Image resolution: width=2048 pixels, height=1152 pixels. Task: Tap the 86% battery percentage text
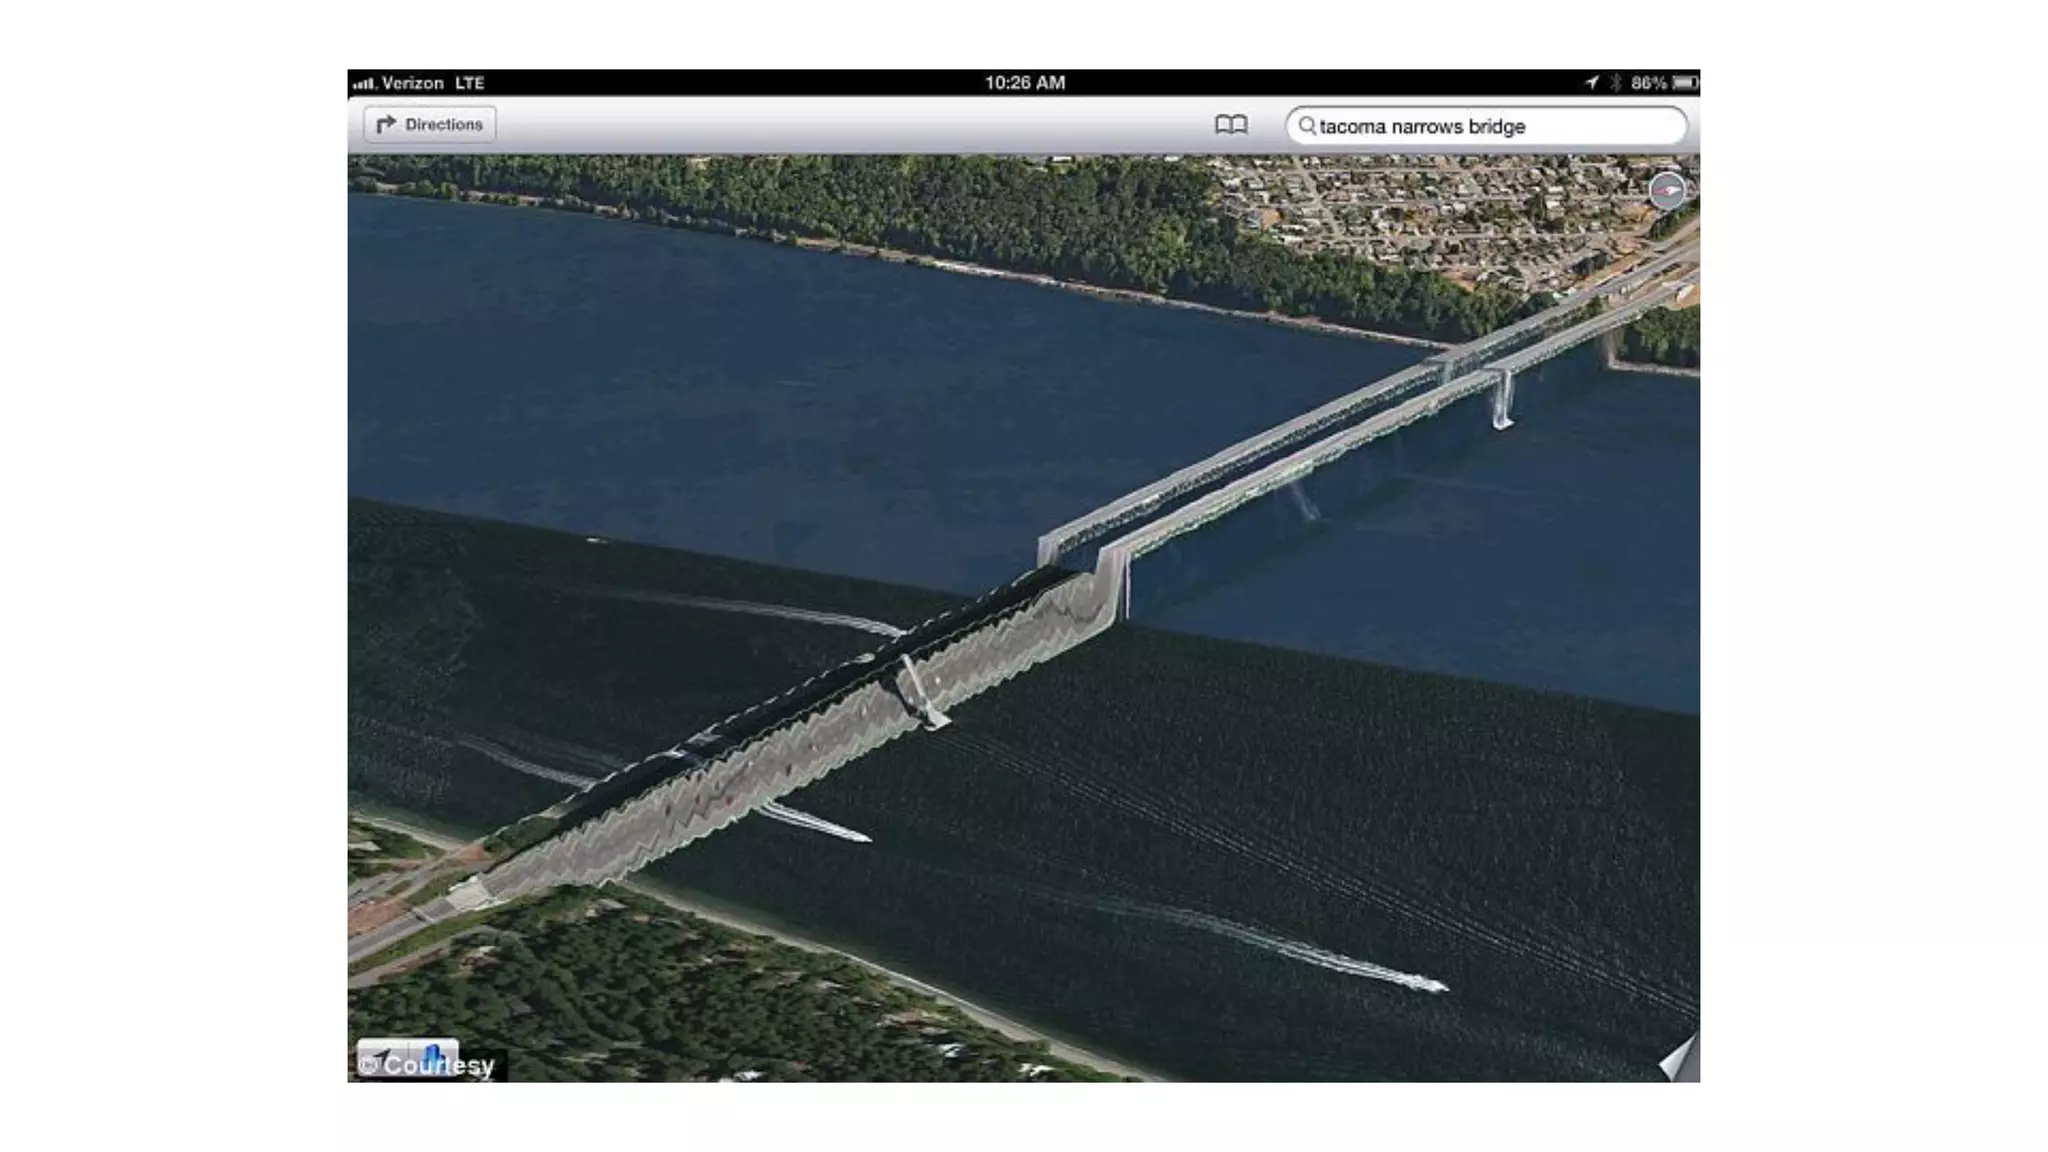1648,83
